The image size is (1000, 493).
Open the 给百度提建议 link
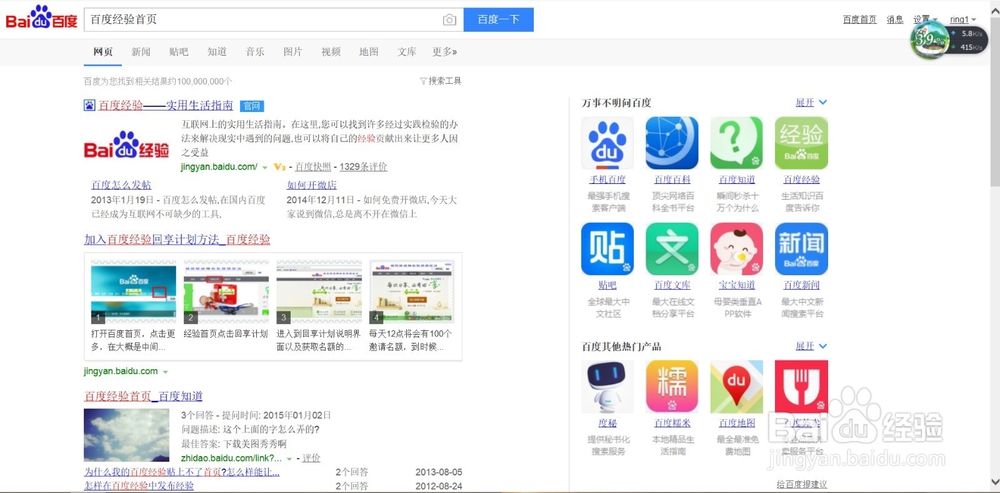point(802,485)
